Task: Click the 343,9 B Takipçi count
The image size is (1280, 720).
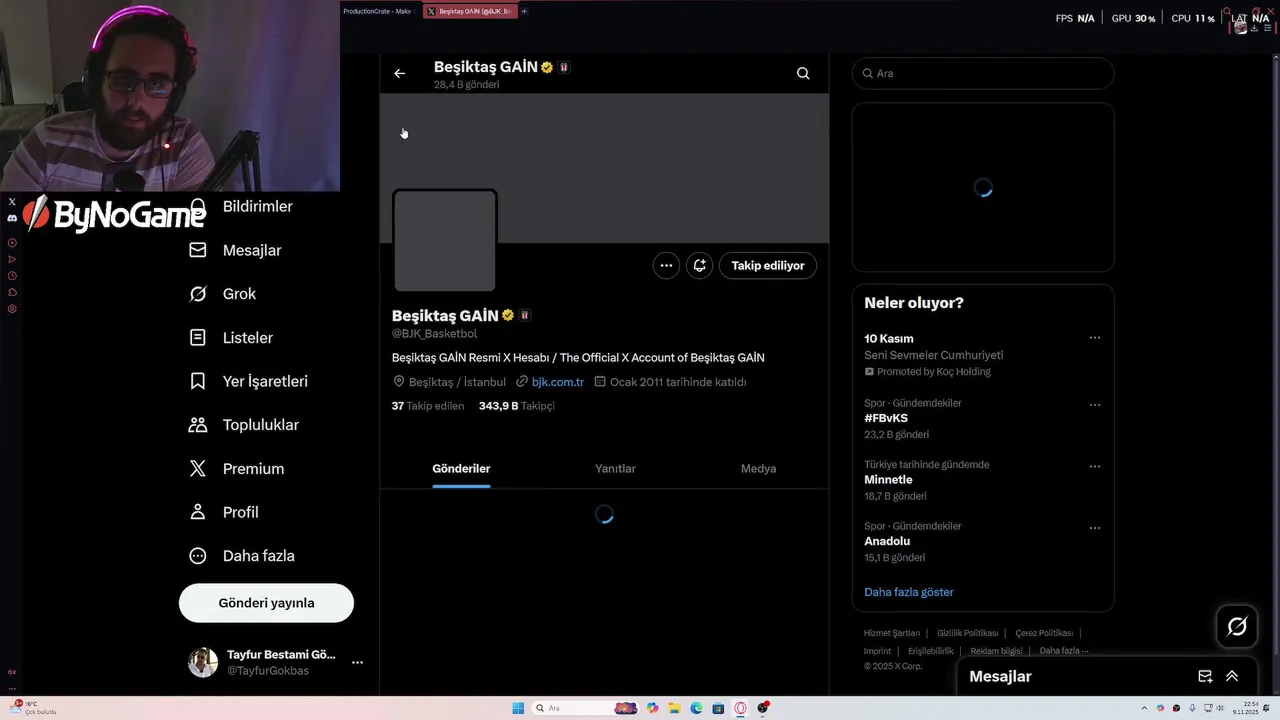Action: click(x=517, y=406)
